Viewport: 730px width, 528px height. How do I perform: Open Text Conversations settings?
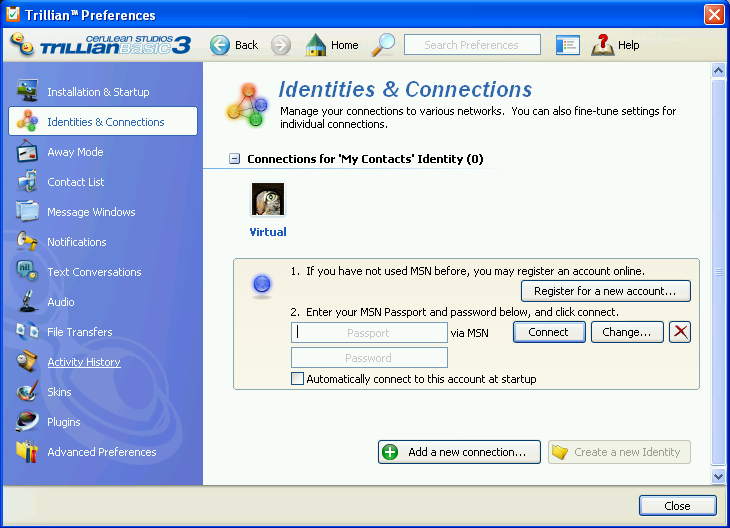tap(94, 272)
